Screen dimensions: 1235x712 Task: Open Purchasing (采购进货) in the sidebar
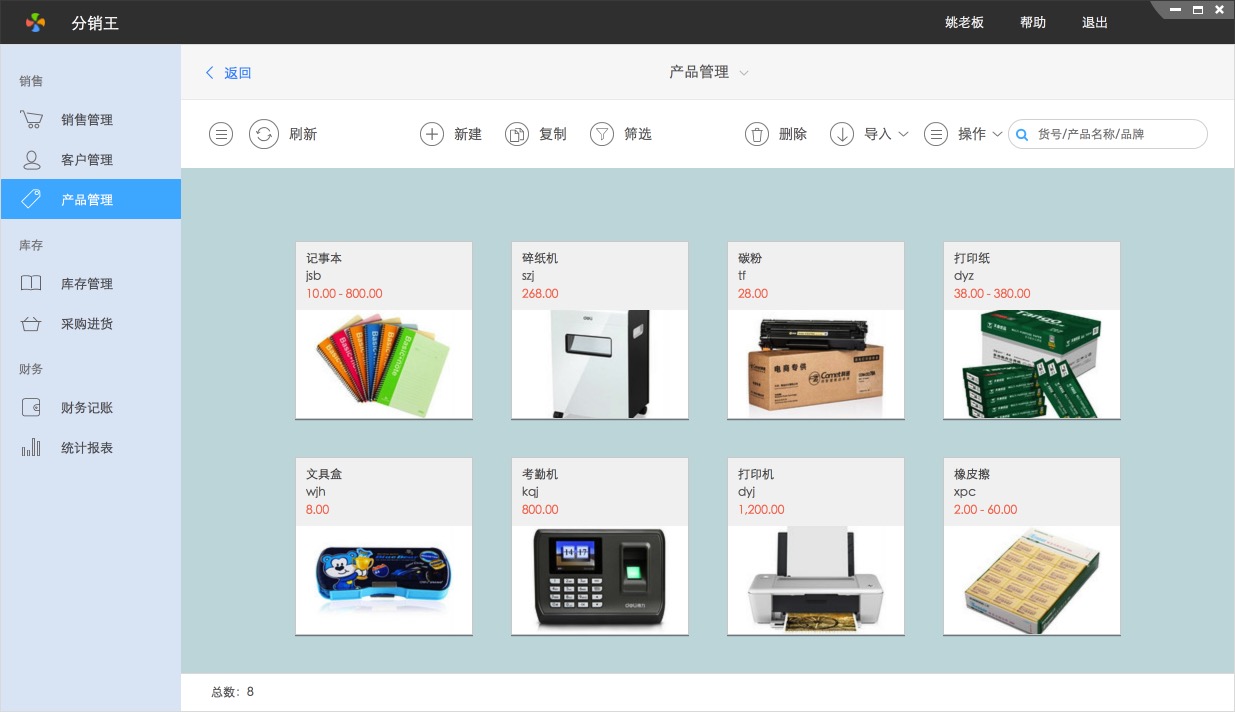pyautogui.click(x=87, y=324)
